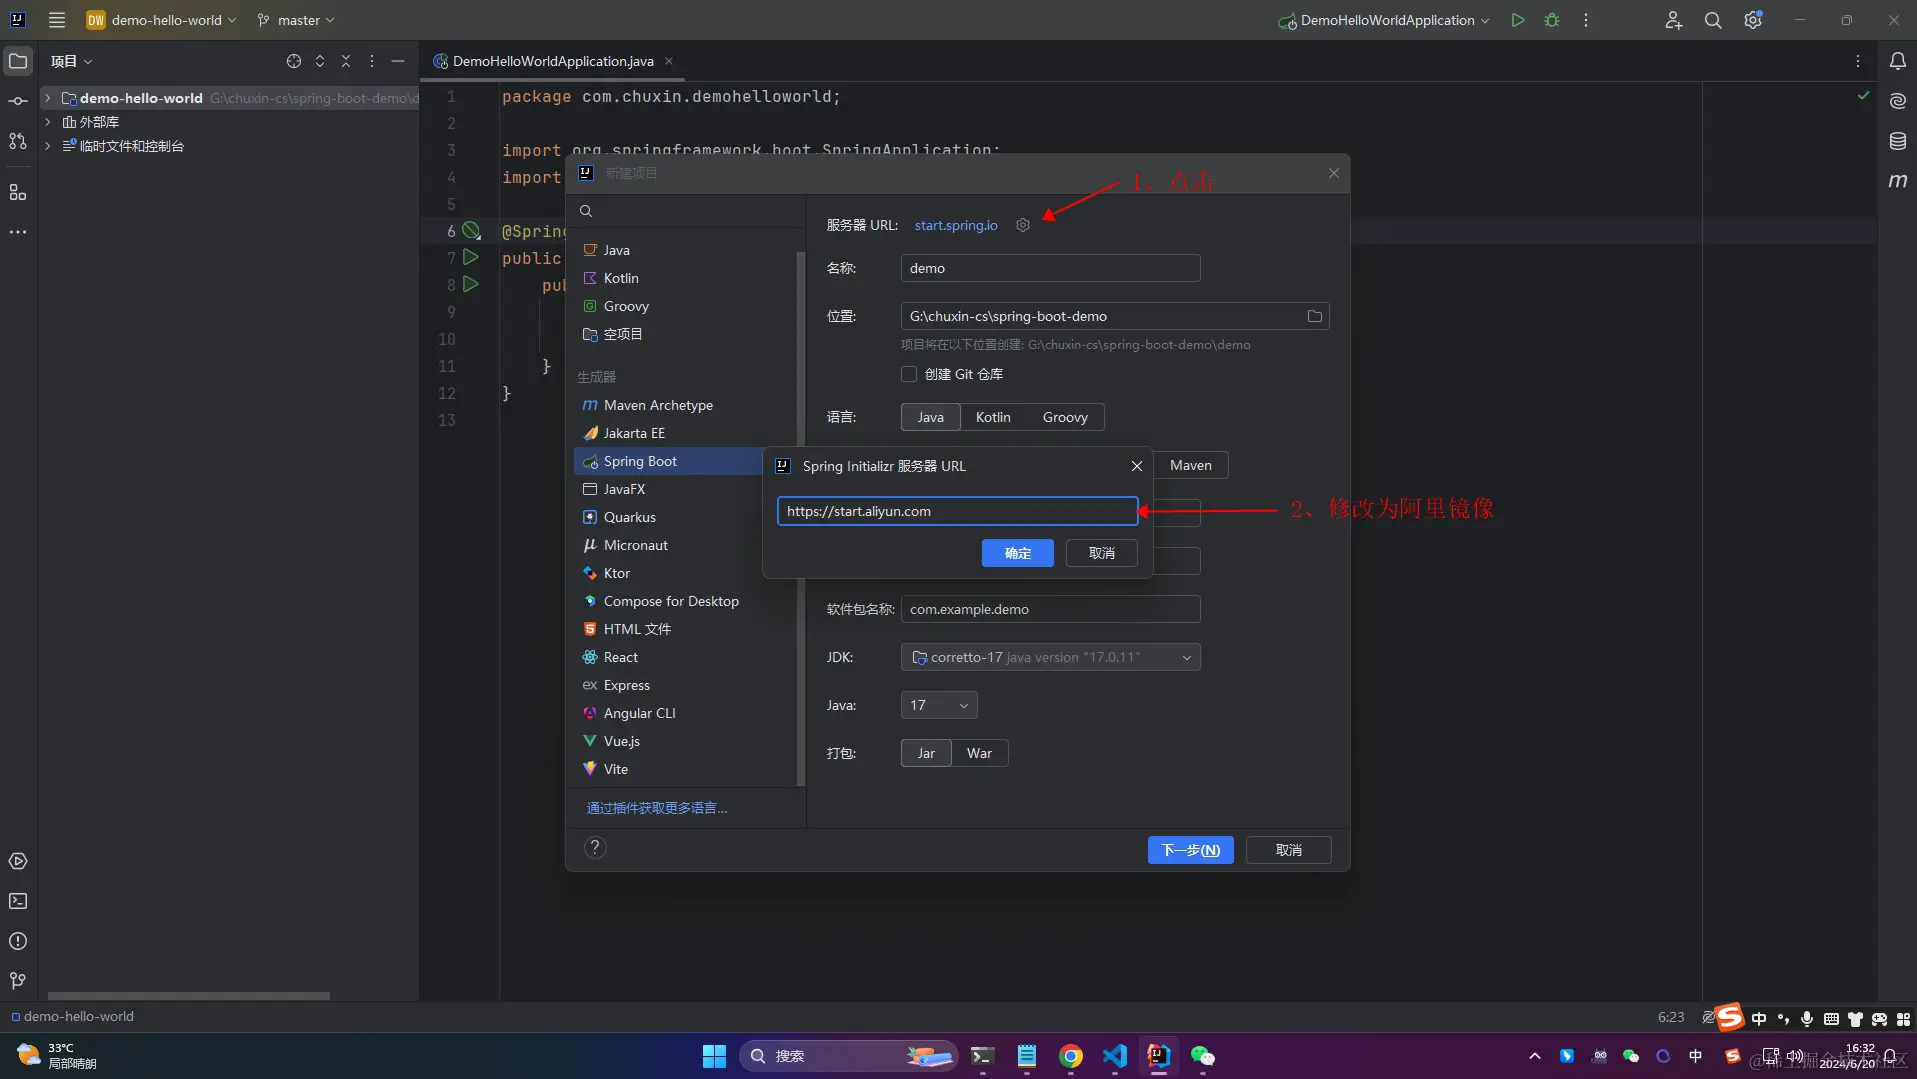1917x1079 pixels.
Task: Click 取消 in Spring Initializr URL dialog
Action: coord(1101,553)
